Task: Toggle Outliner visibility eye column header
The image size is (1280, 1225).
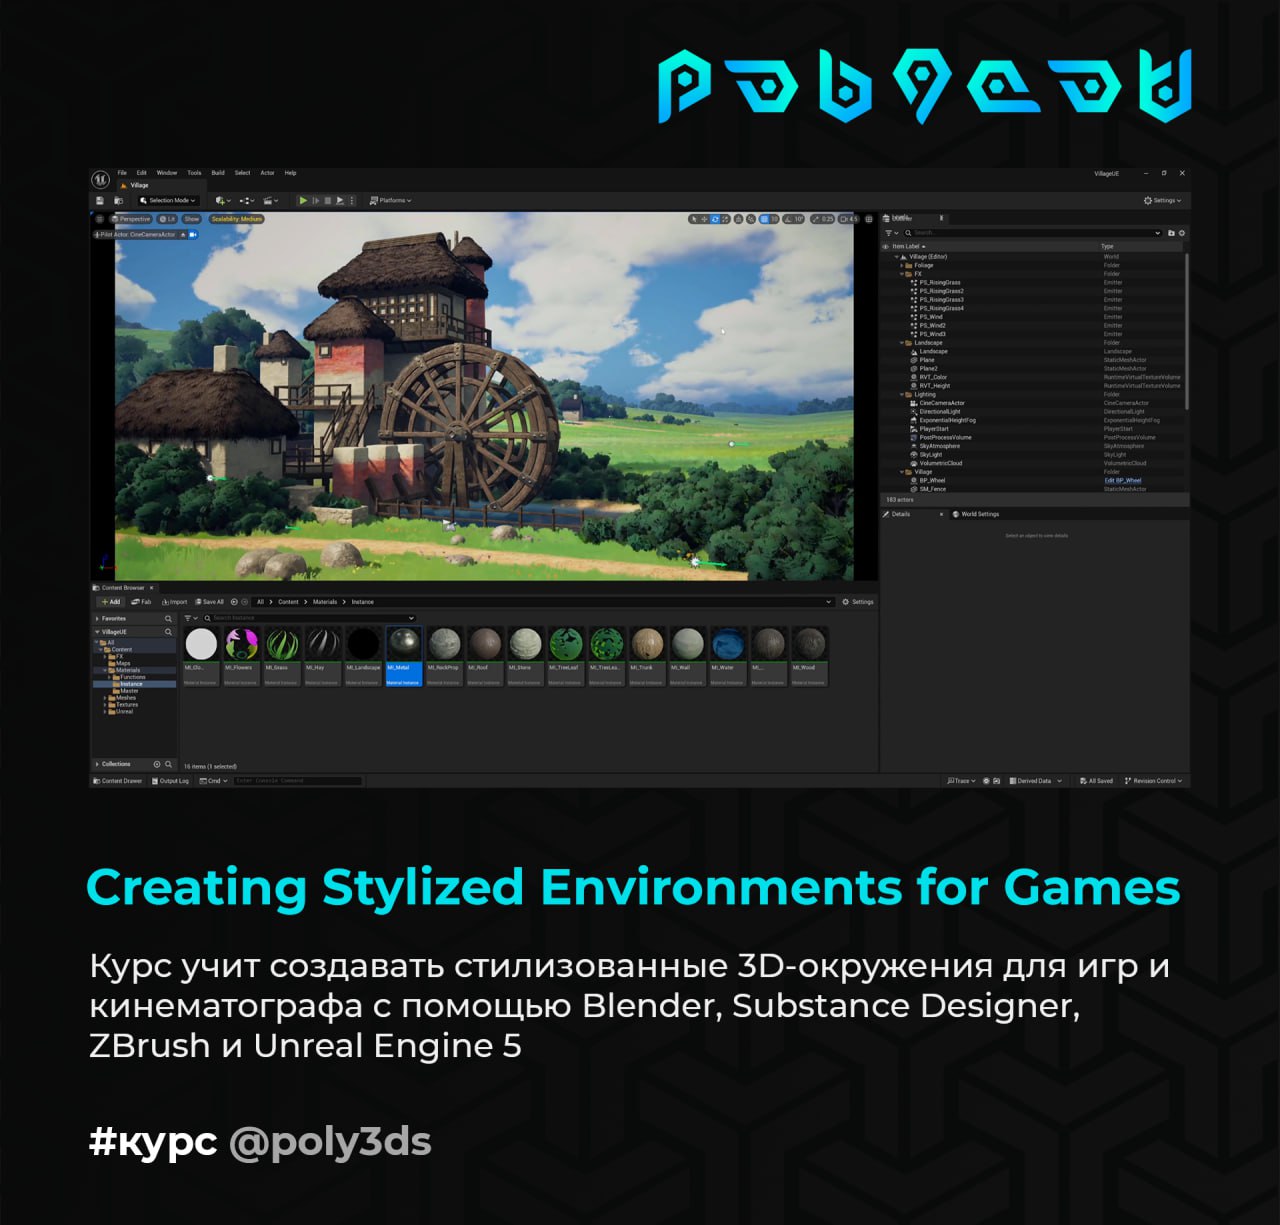Action: pyautogui.click(x=886, y=246)
